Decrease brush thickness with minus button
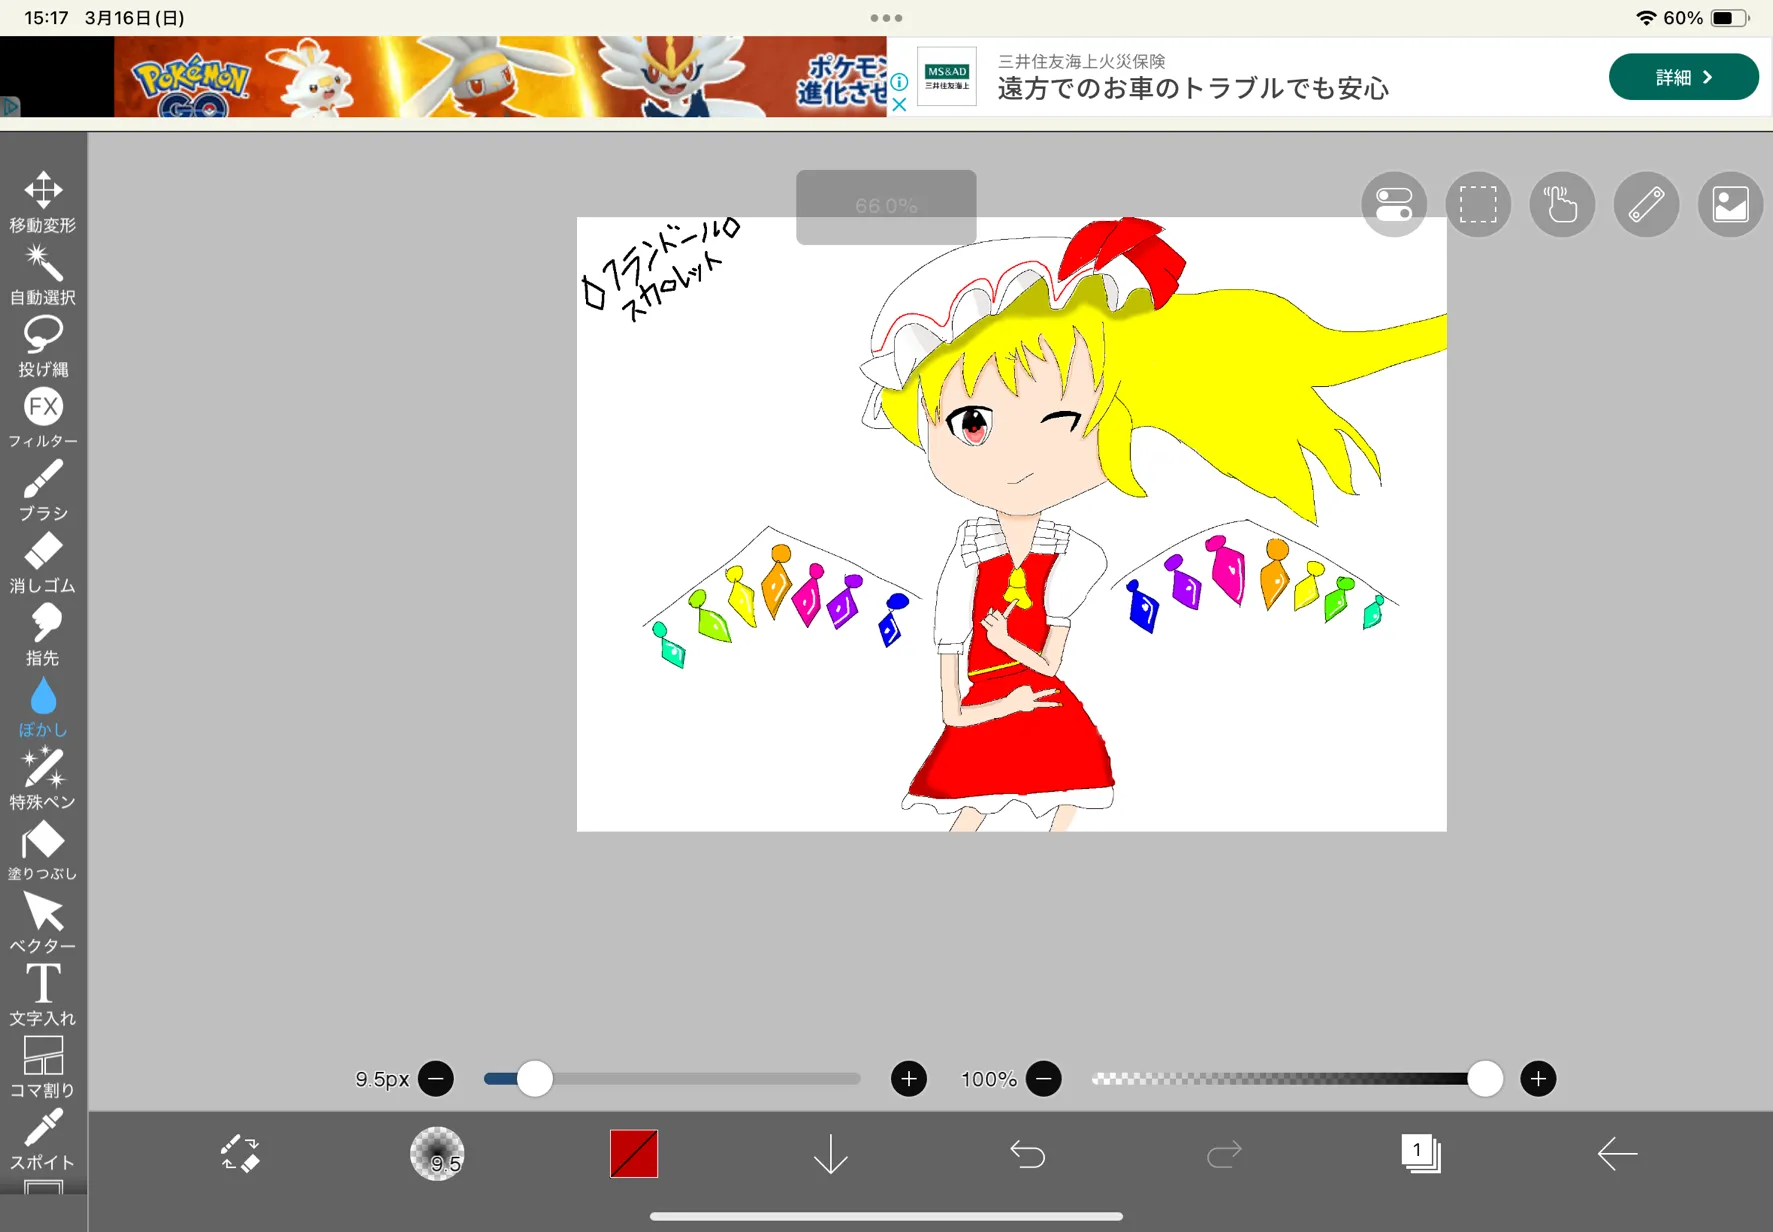This screenshot has height=1232, width=1773. [x=436, y=1079]
